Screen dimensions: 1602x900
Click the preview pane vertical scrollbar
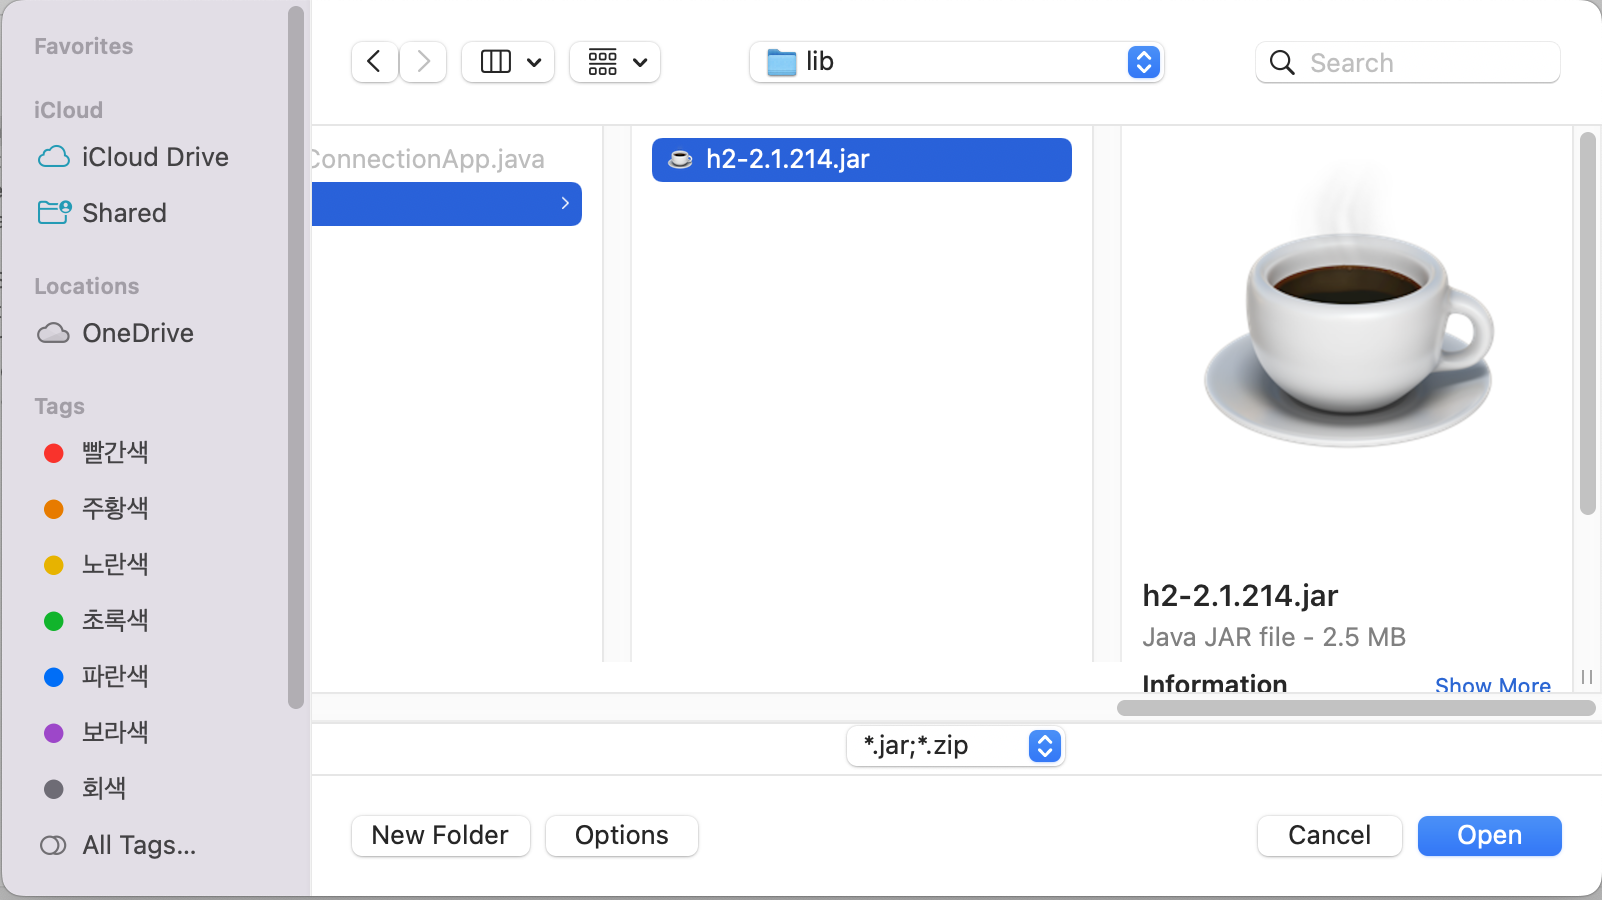click(1587, 323)
